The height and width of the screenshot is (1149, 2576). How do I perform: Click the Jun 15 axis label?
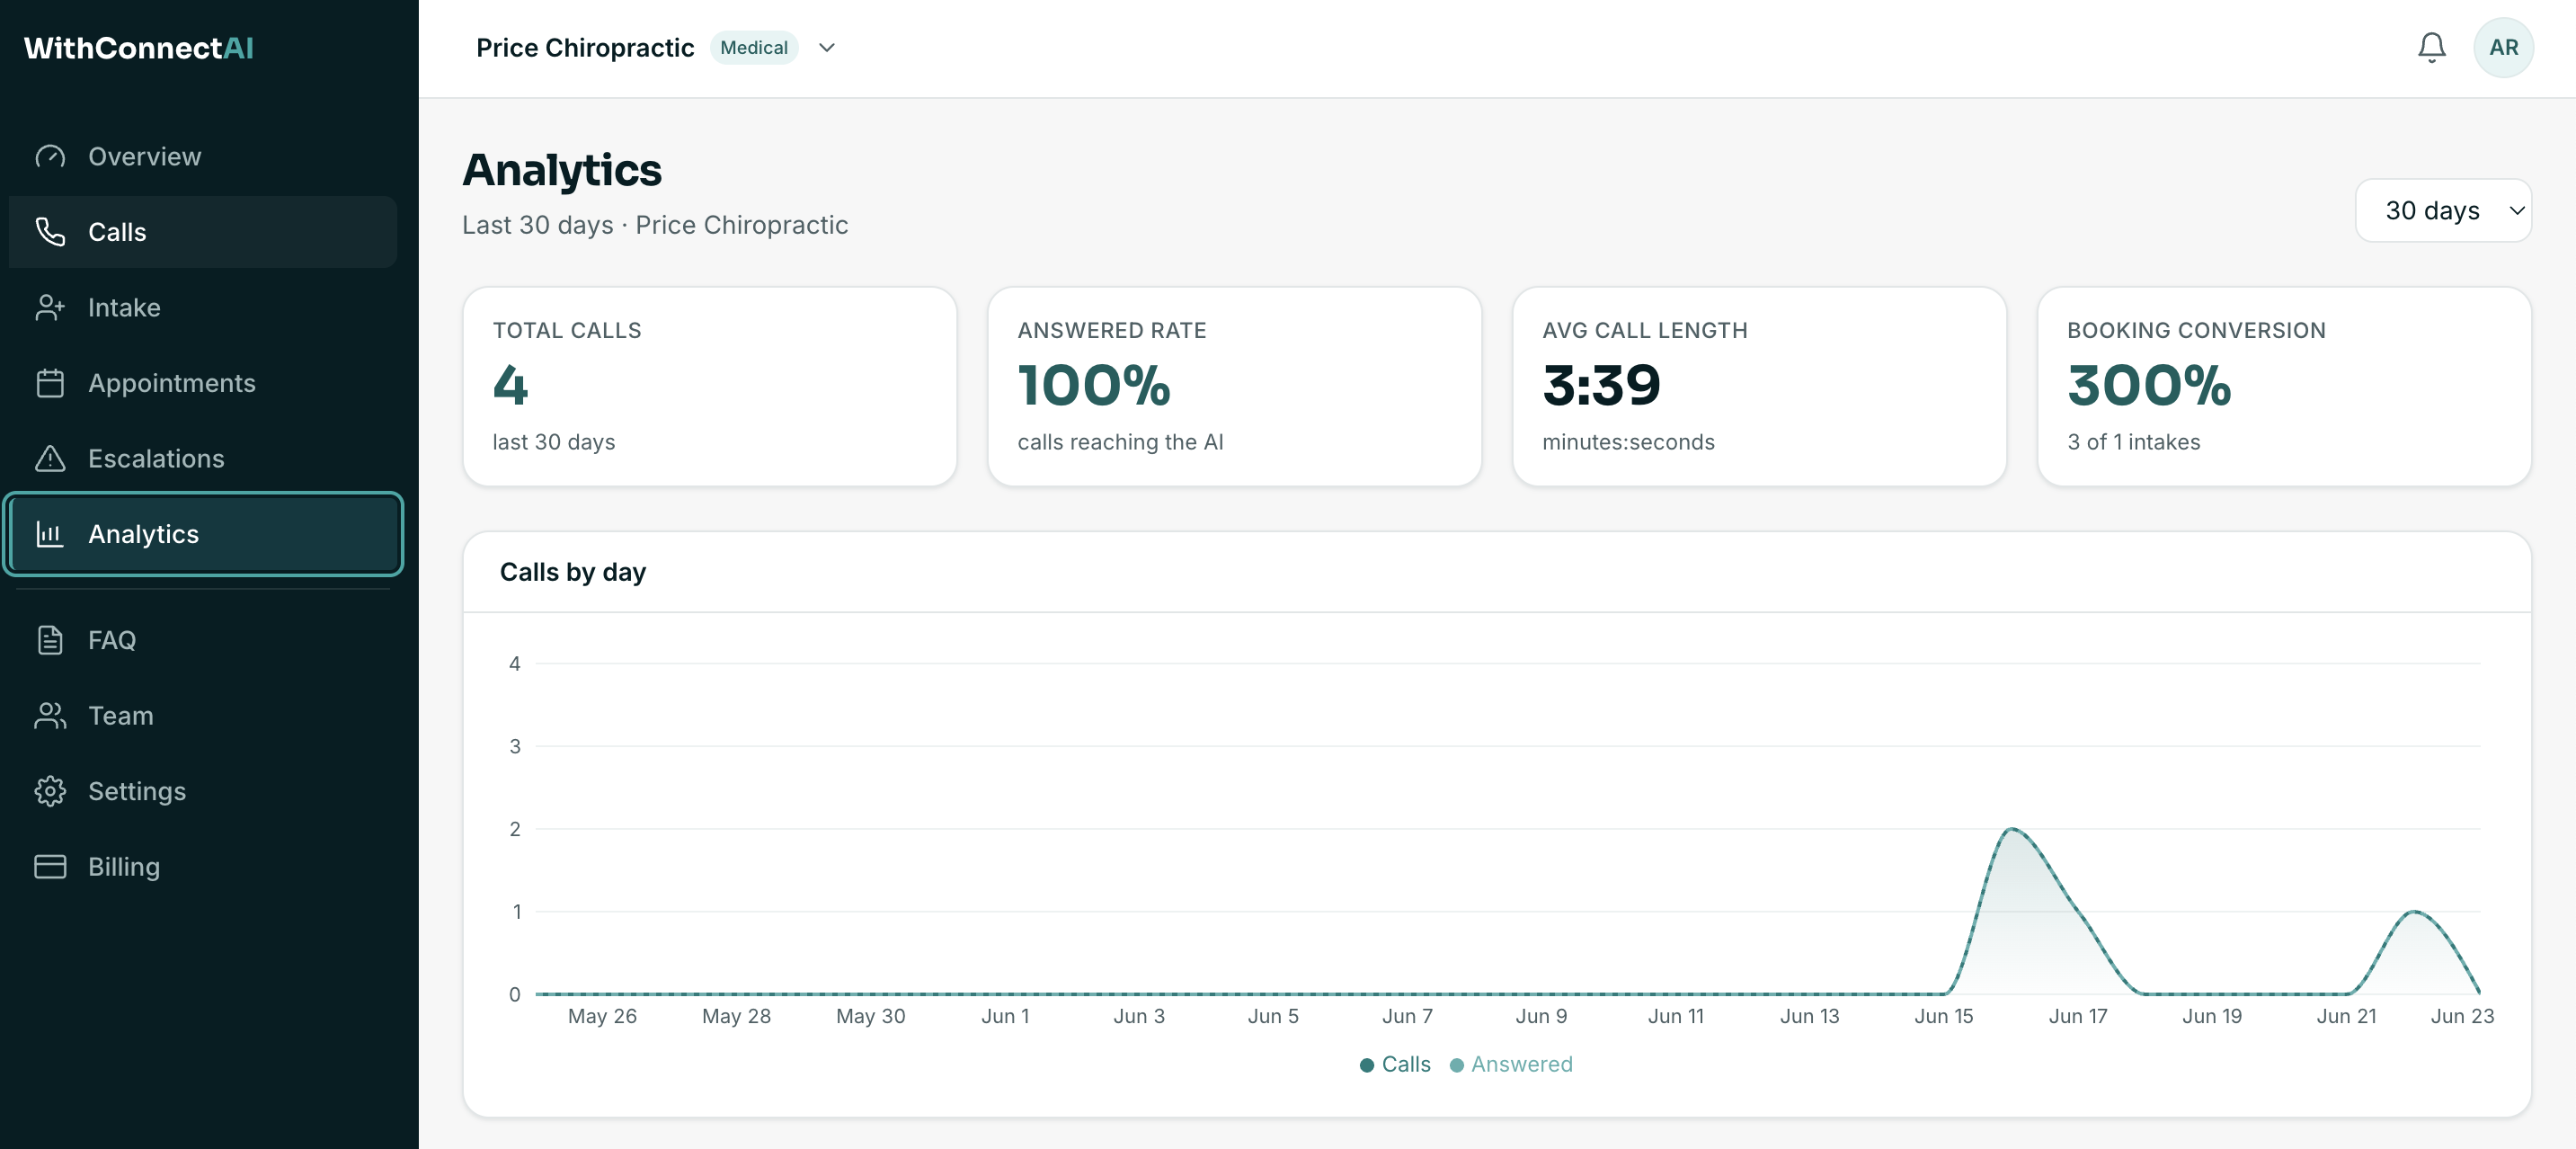pos(1943,1016)
